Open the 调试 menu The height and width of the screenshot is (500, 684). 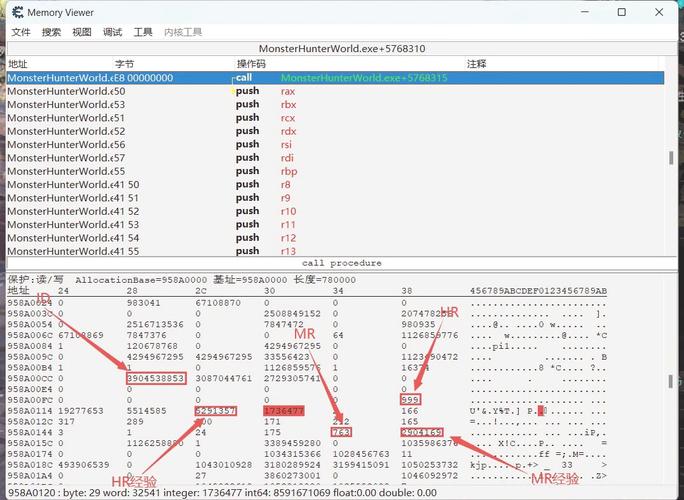[x=112, y=32]
